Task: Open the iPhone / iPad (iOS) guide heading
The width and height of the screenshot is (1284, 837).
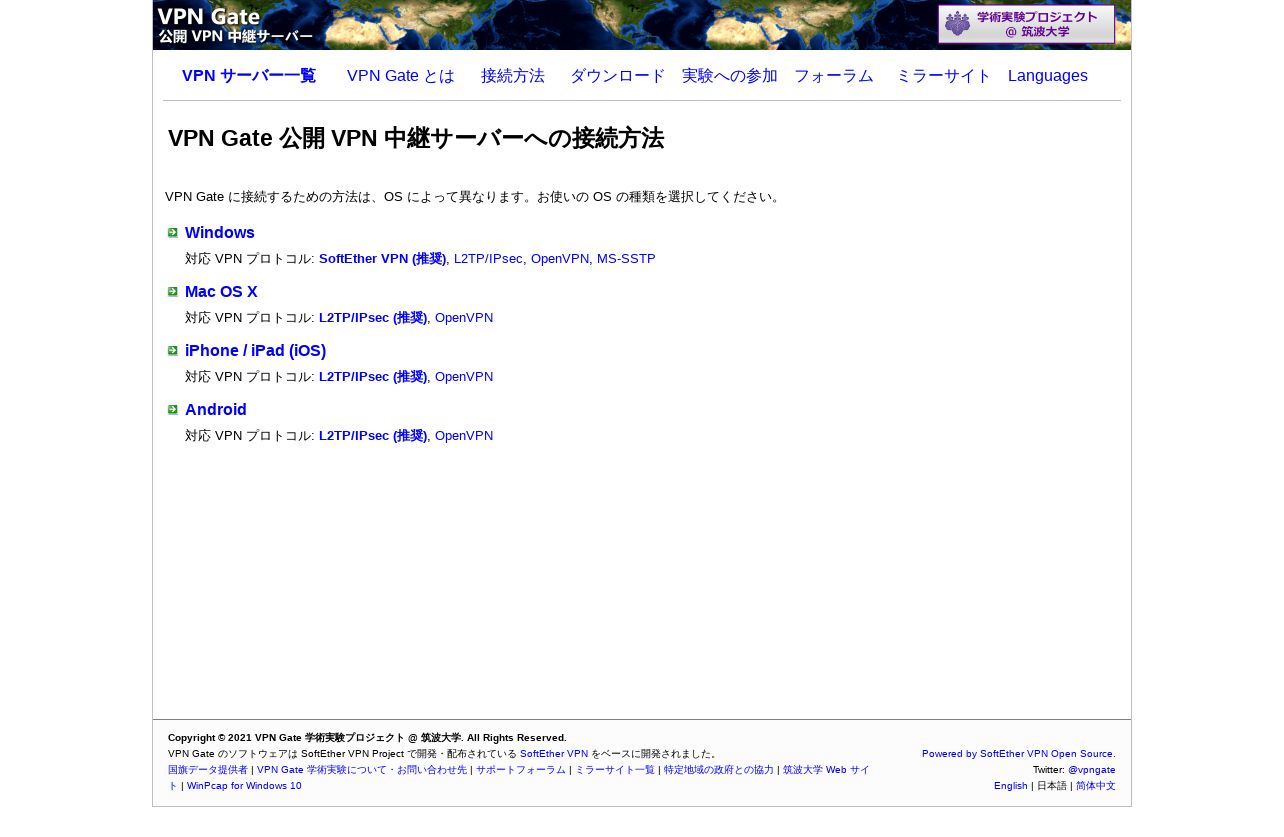Action: coord(255,351)
